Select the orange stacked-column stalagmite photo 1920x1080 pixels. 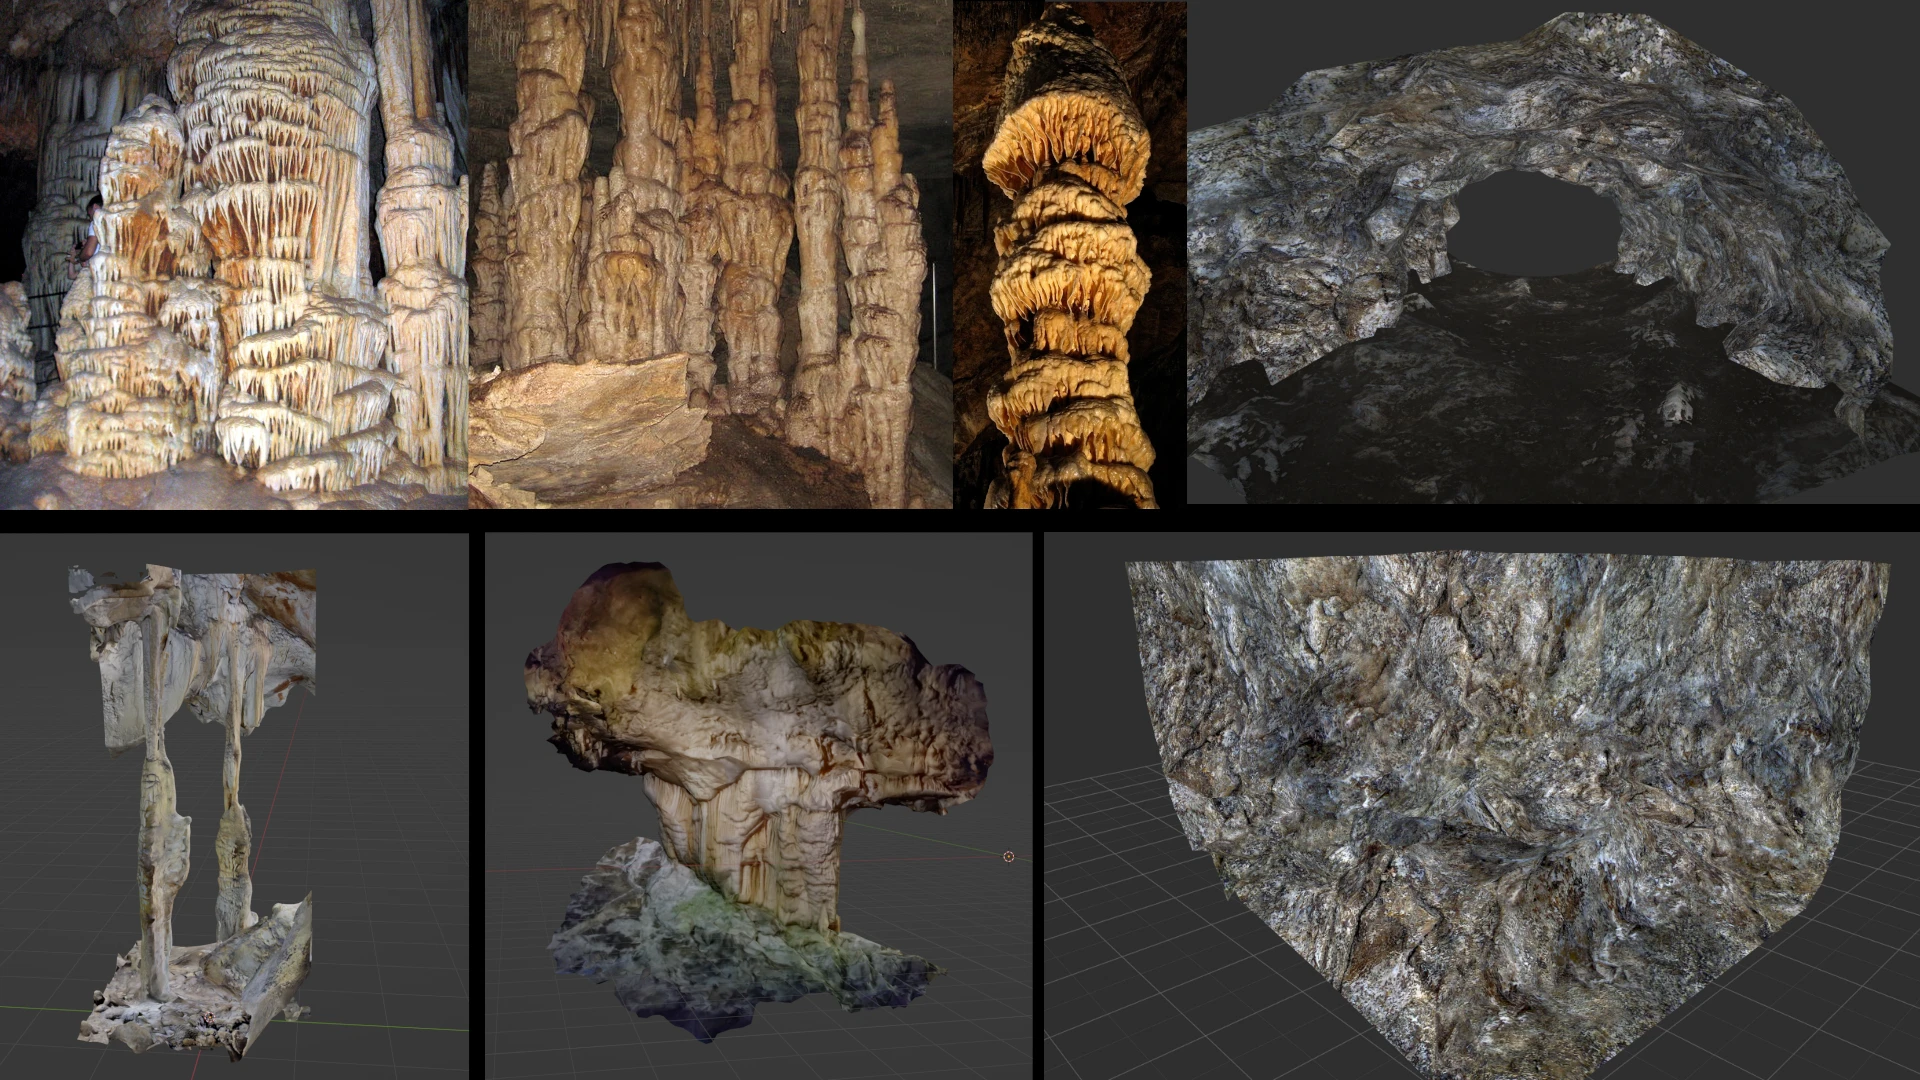pyautogui.click(x=1070, y=254)
